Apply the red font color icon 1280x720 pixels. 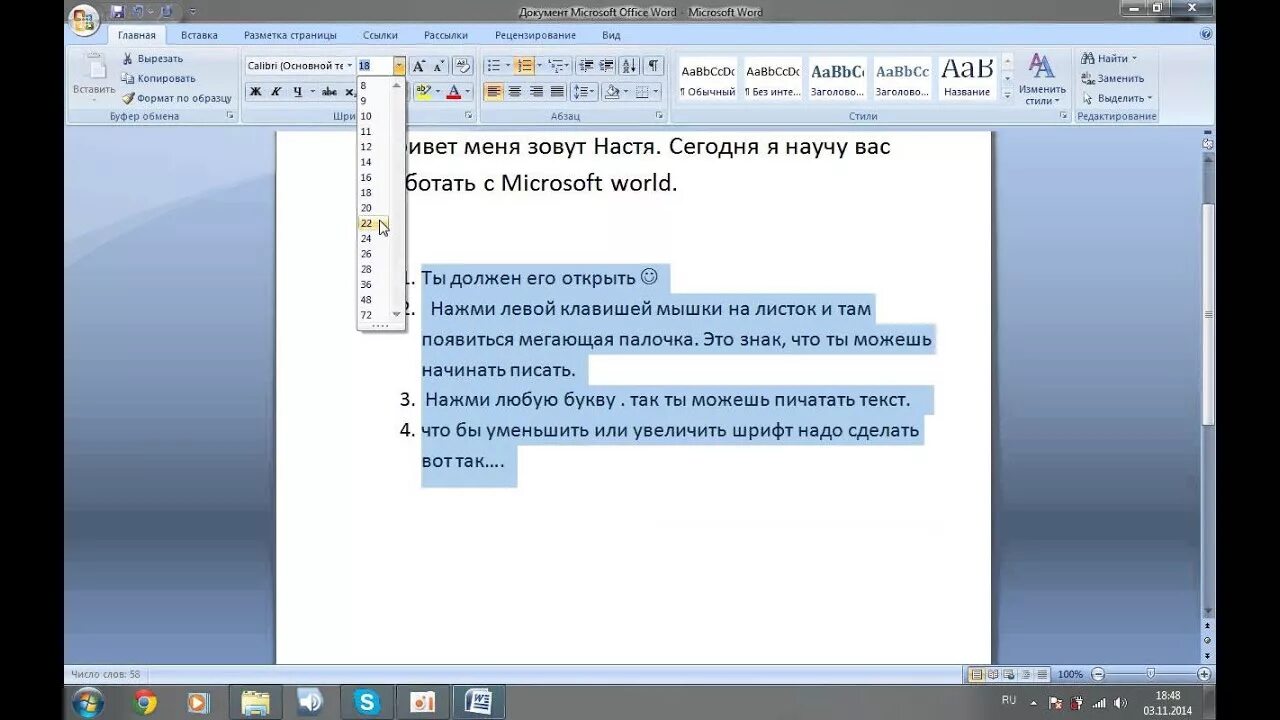[455, 92]
